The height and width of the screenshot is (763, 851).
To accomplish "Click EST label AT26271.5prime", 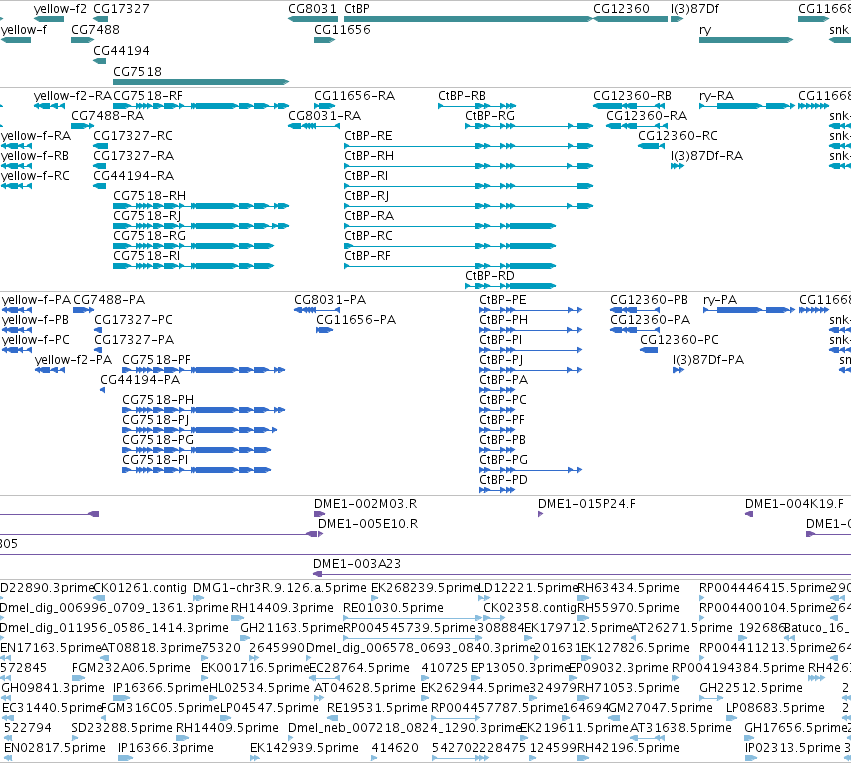I will 682,628.
